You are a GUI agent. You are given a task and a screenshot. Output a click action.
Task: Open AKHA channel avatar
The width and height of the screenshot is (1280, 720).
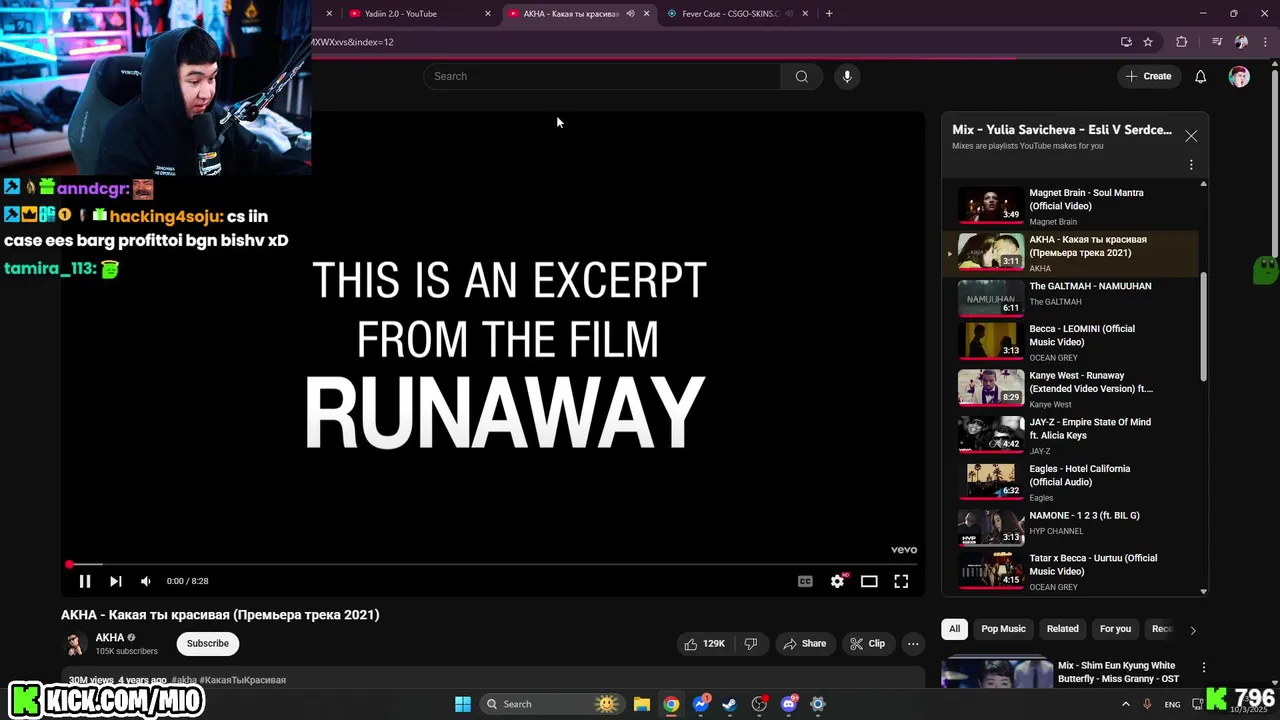point(76,644)
